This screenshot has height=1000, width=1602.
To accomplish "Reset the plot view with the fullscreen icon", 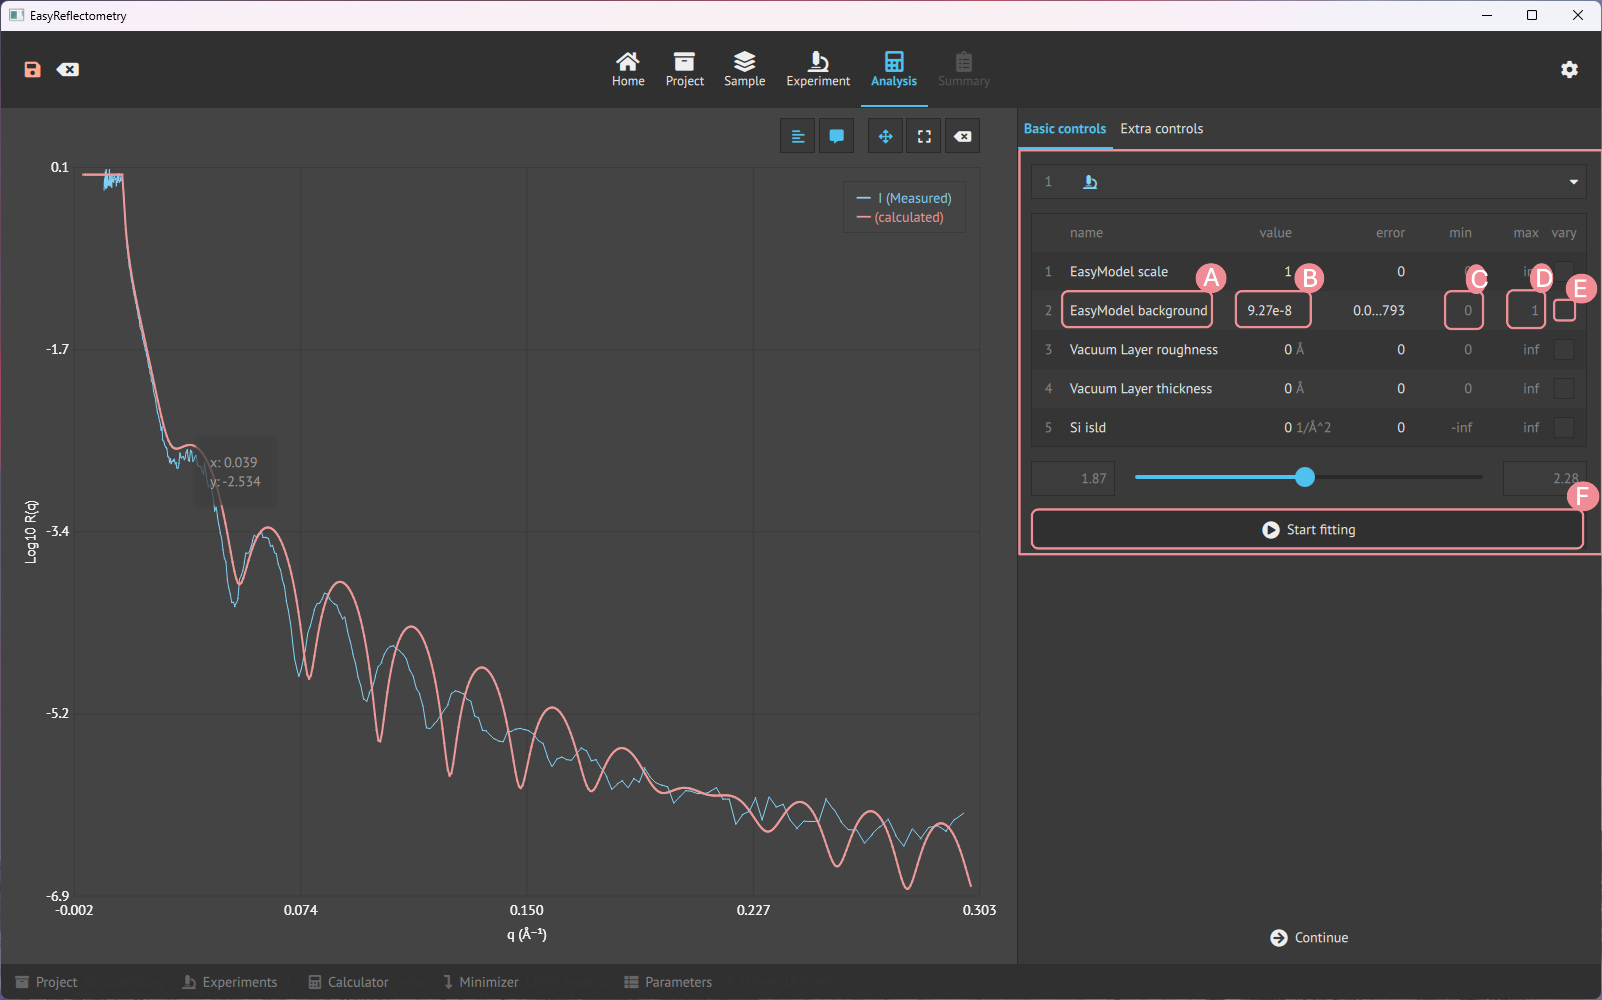I will [923, 135].
